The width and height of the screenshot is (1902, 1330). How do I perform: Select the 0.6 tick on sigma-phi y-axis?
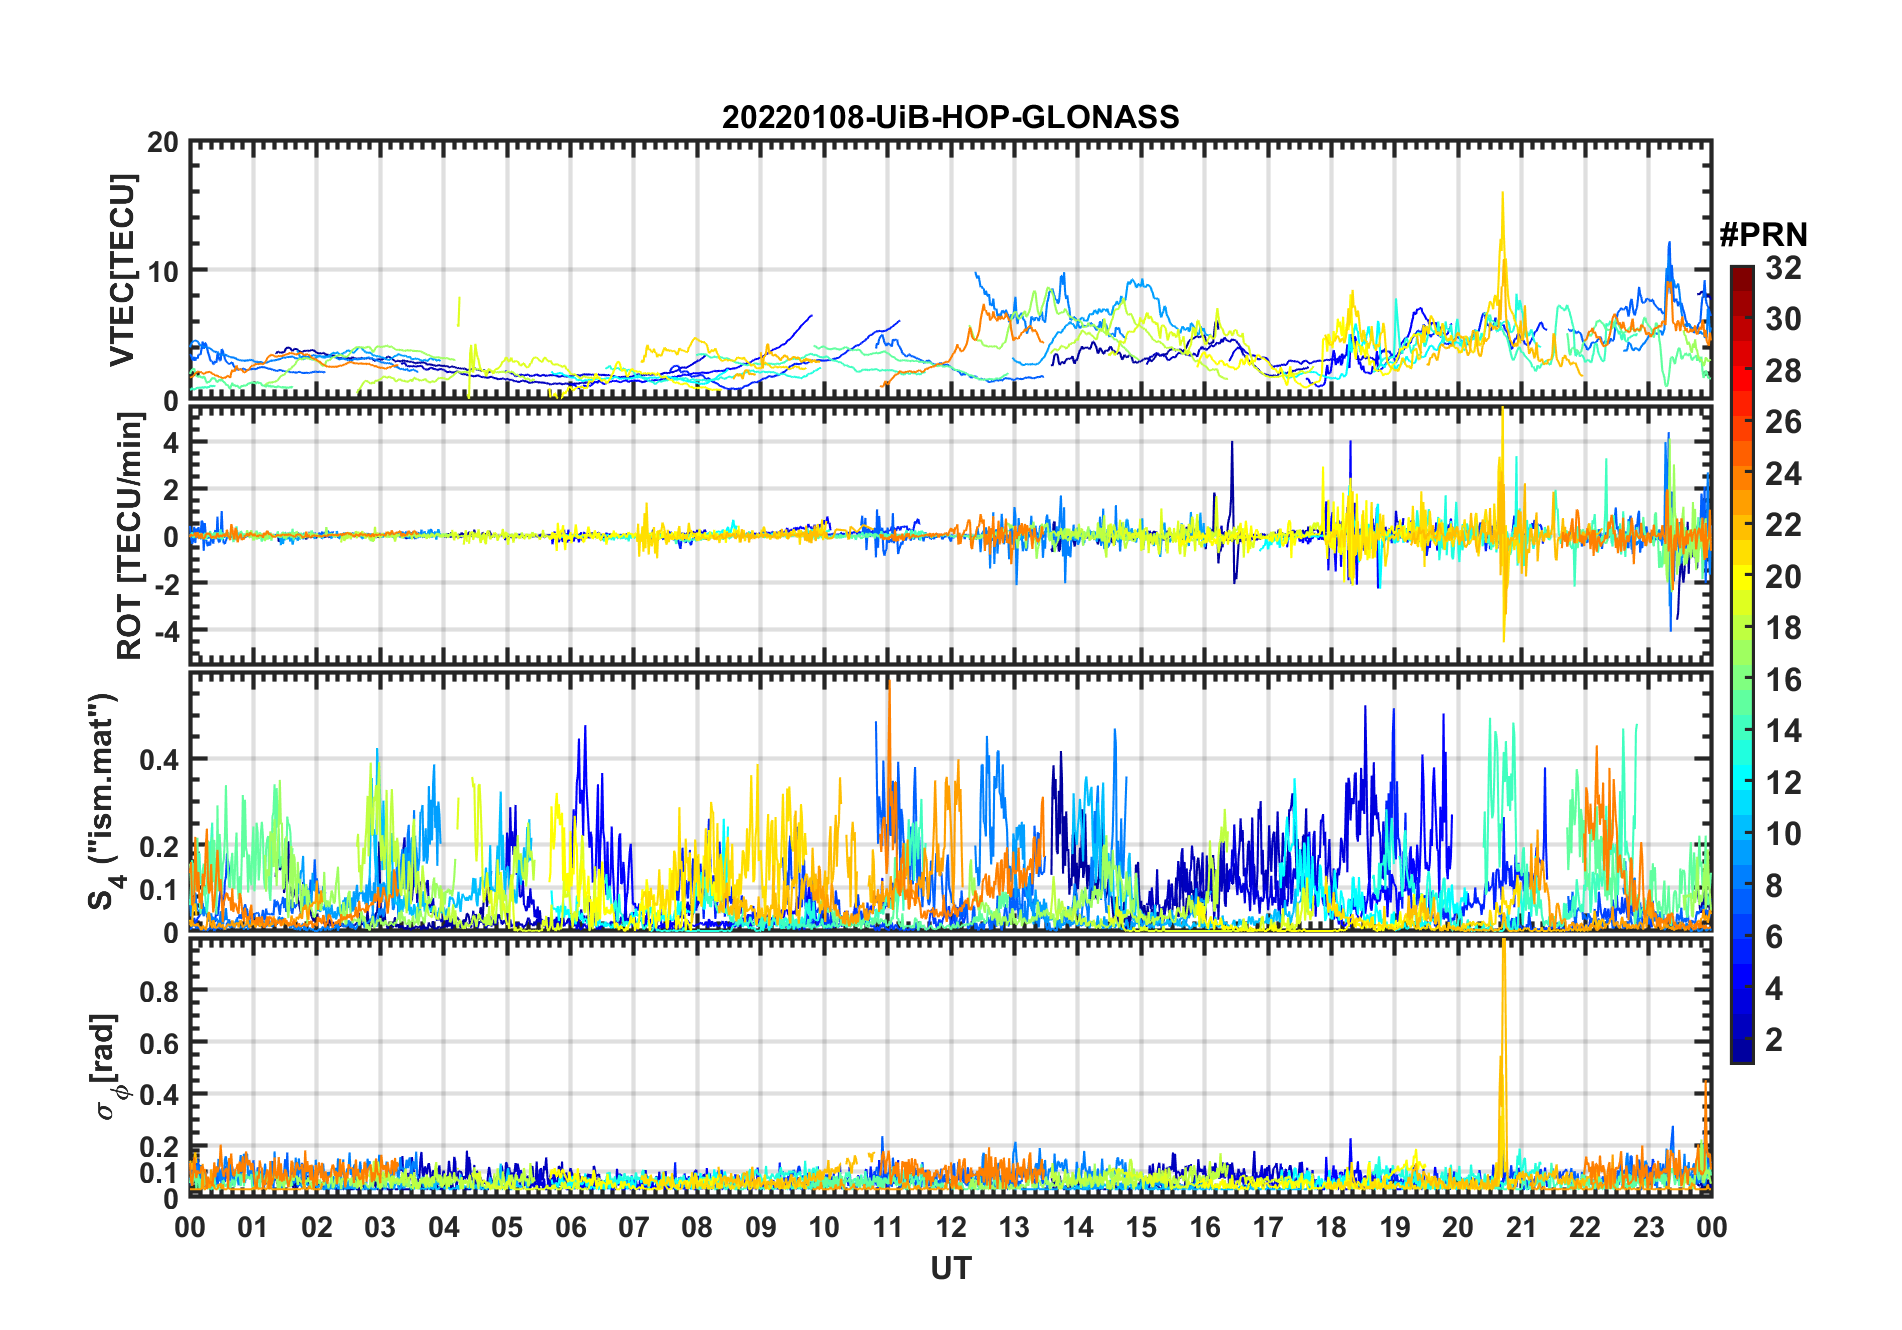pyautogui.click(x=159, y=1043)
